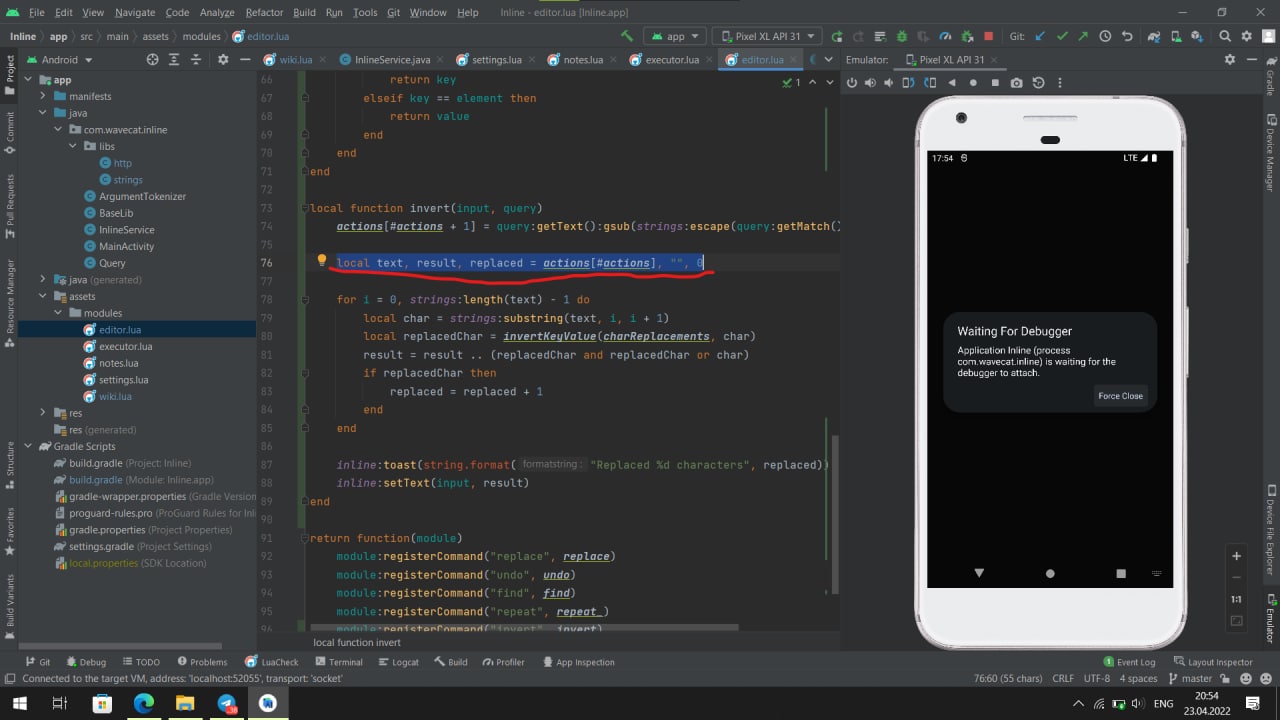Open the Pixel XL API 31 device dropdown
Viewport: 1280px width, 720px height.
(x=767, y=36)
